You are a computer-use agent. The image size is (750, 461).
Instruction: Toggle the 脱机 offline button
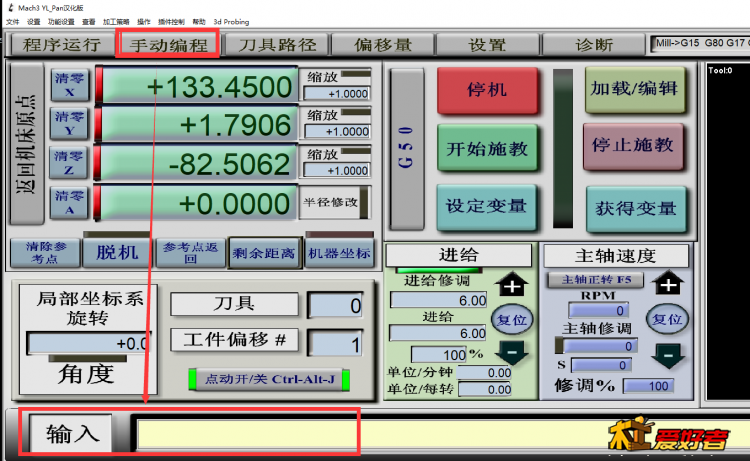[117, 252]
